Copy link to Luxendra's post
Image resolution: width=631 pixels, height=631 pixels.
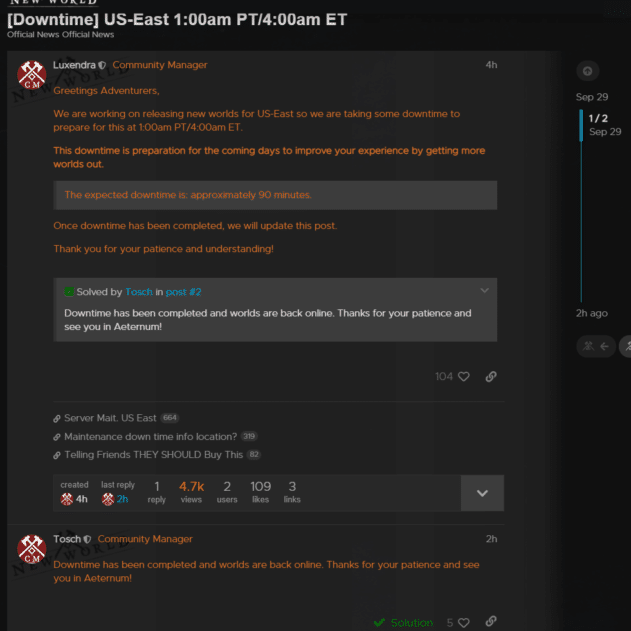pos(491,377)
